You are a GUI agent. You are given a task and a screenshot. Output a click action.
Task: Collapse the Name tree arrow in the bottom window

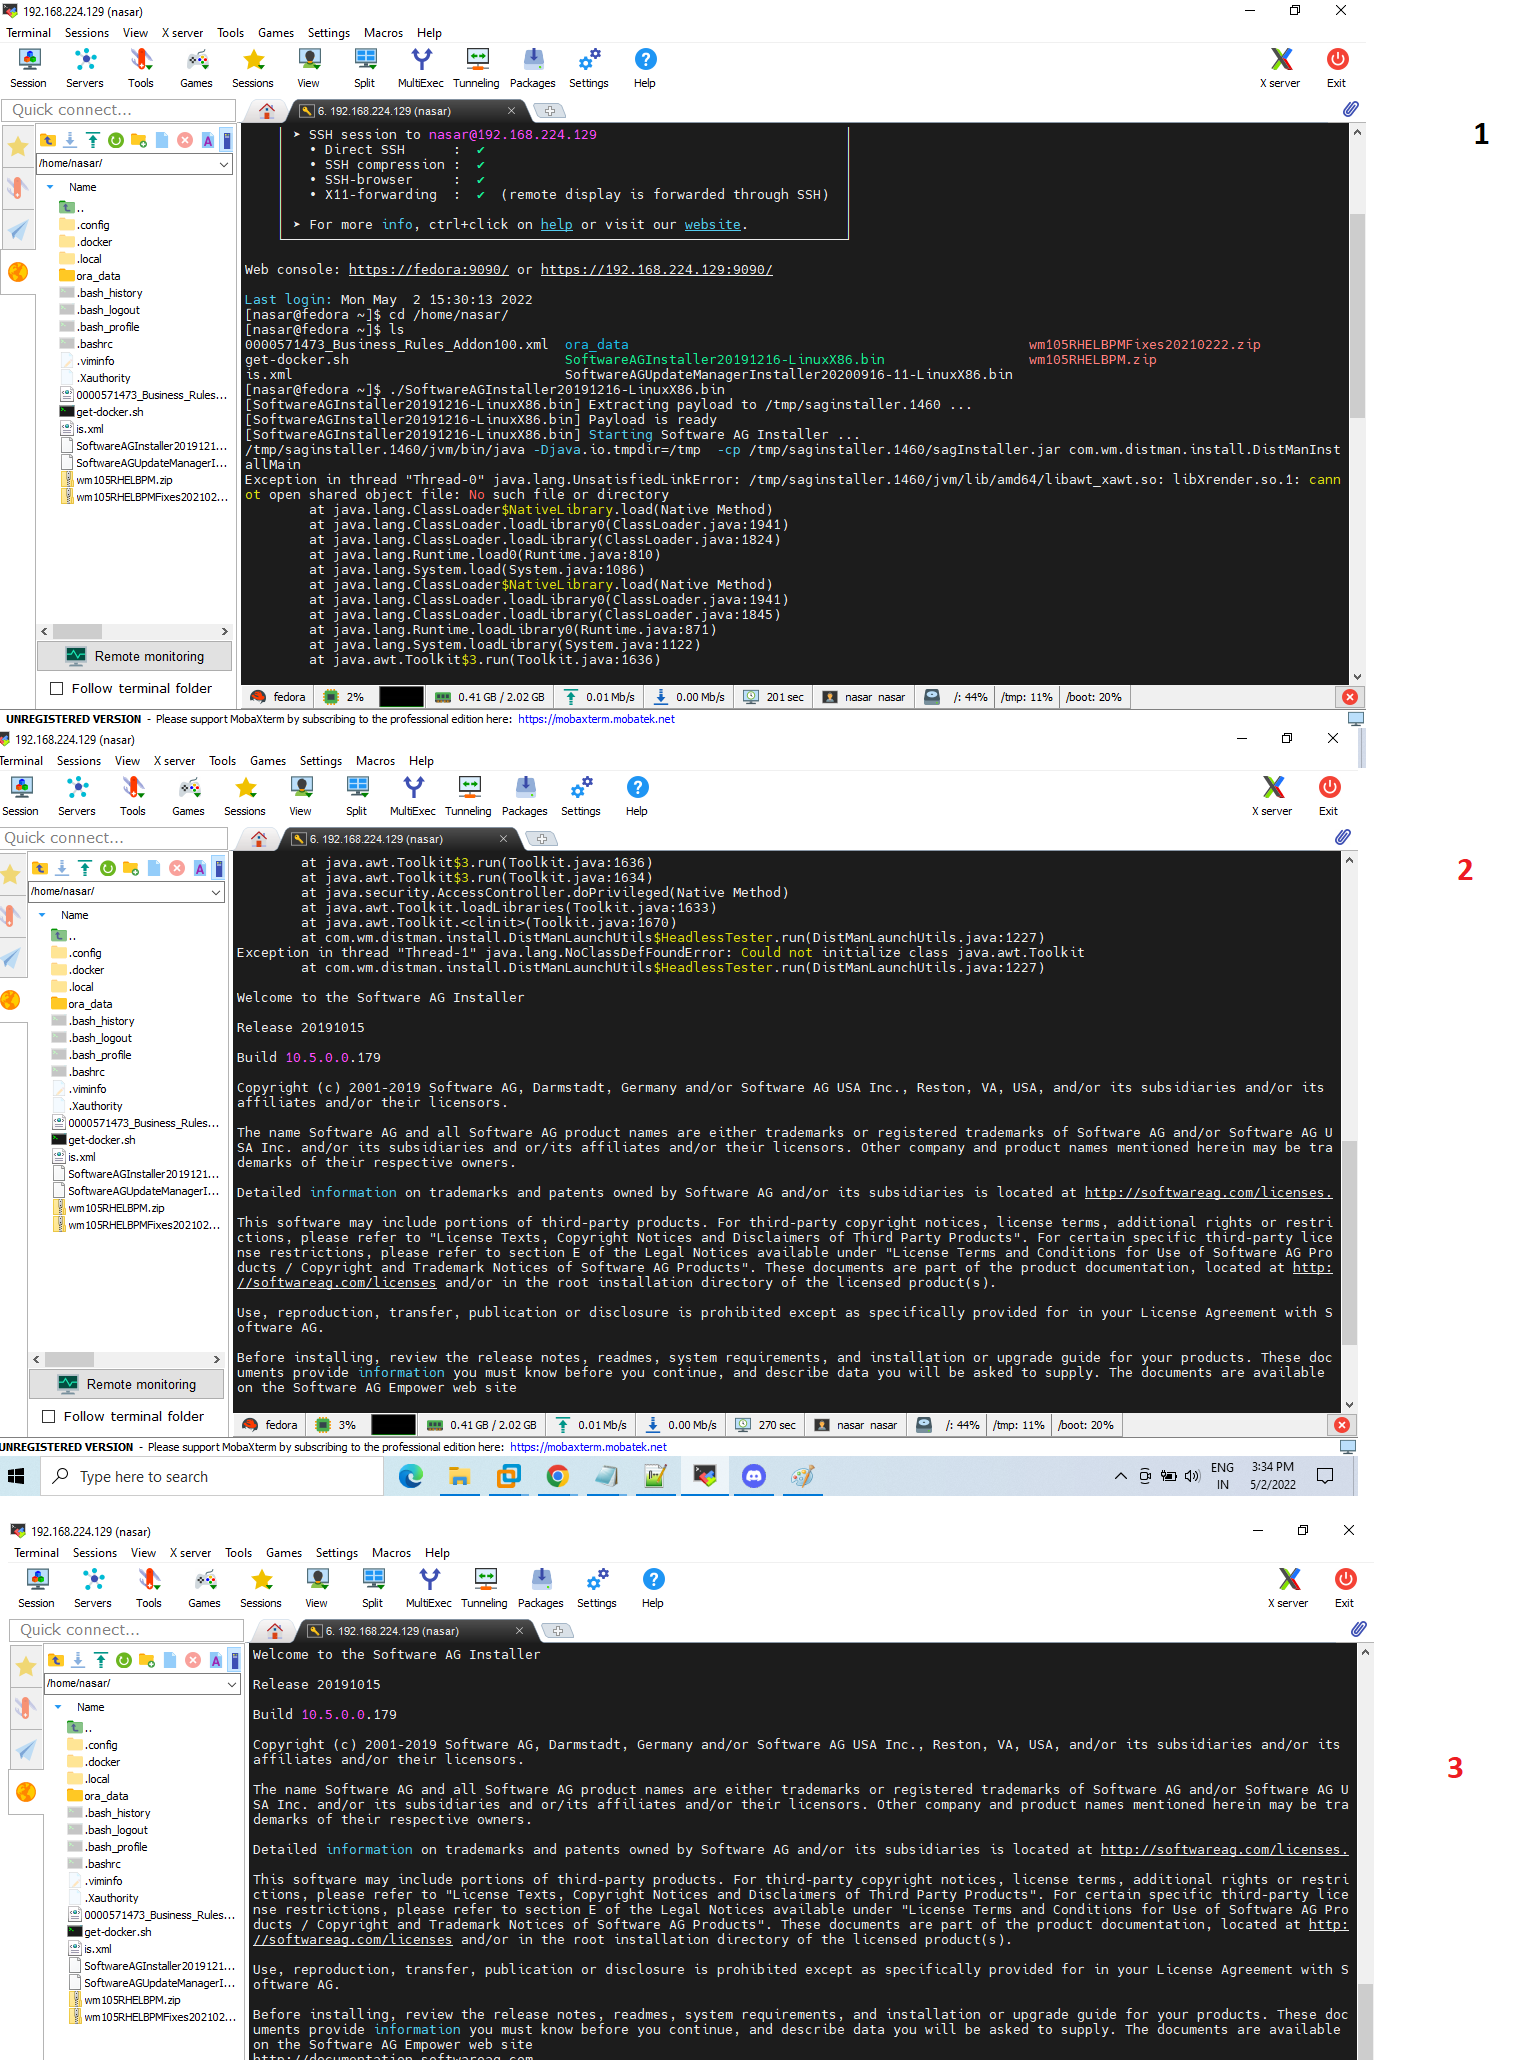coord(58,1707)
